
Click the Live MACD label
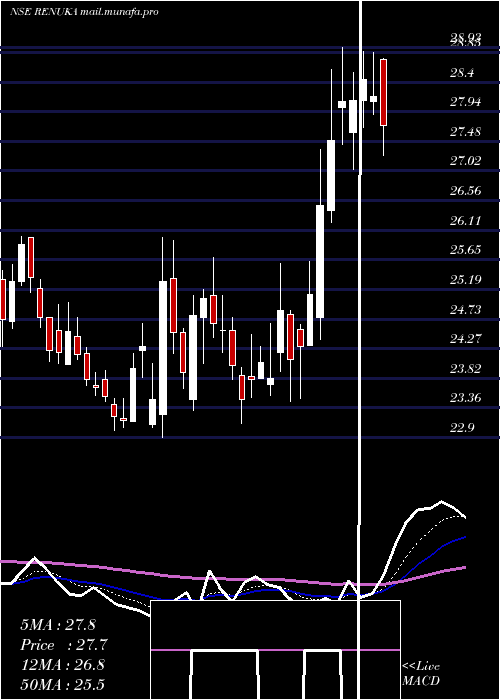click(x=421, y=673)
